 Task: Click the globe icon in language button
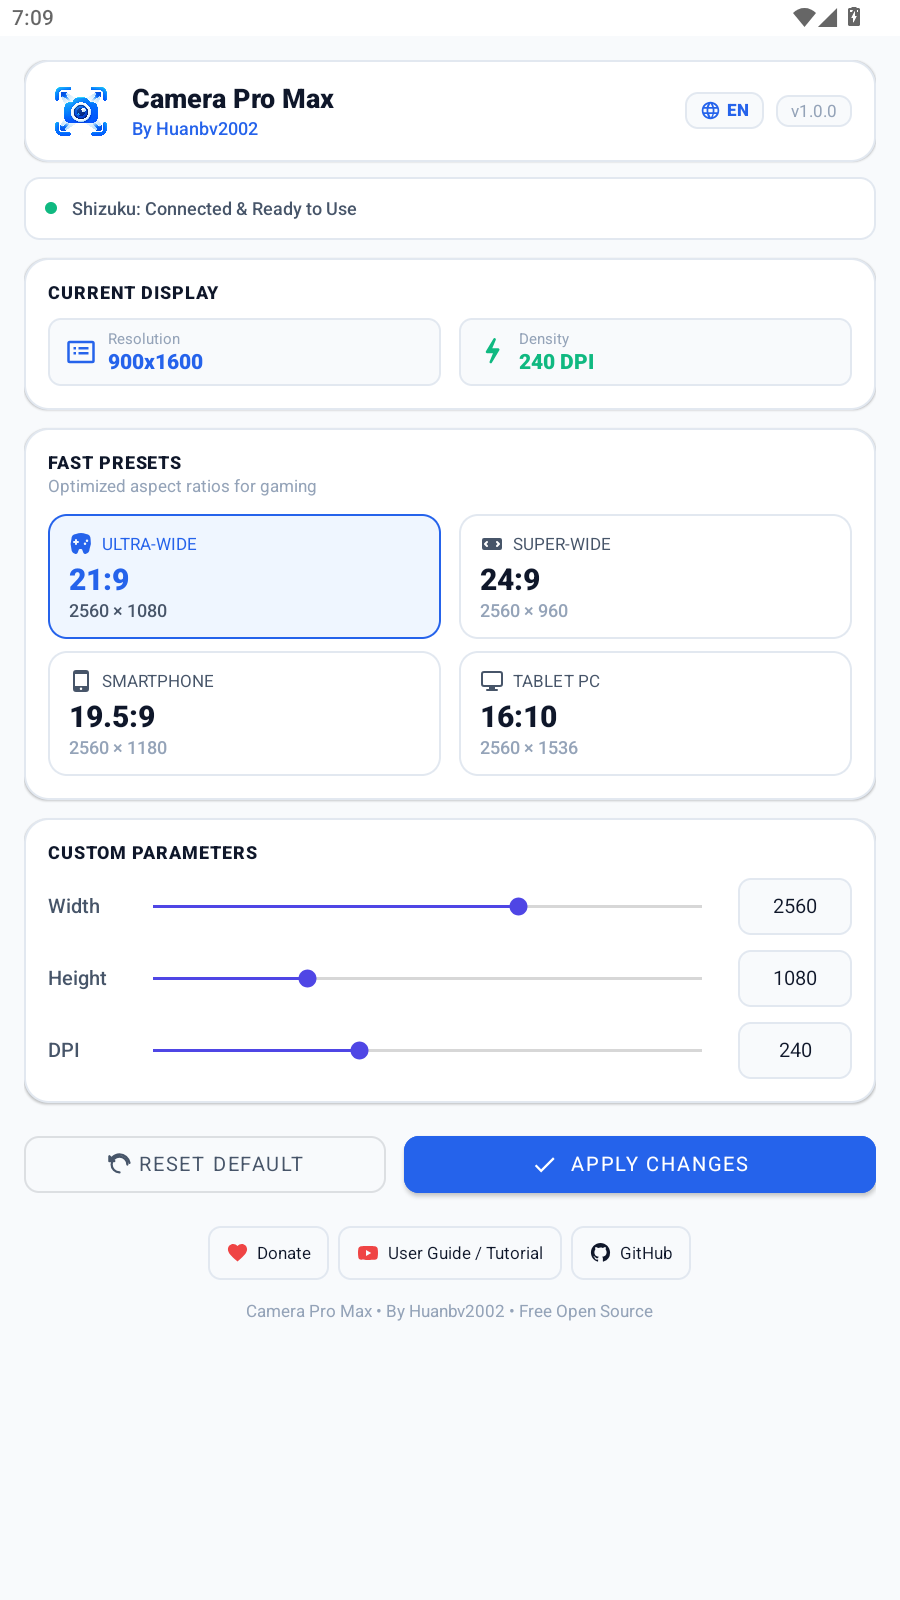tap(710, 111)
